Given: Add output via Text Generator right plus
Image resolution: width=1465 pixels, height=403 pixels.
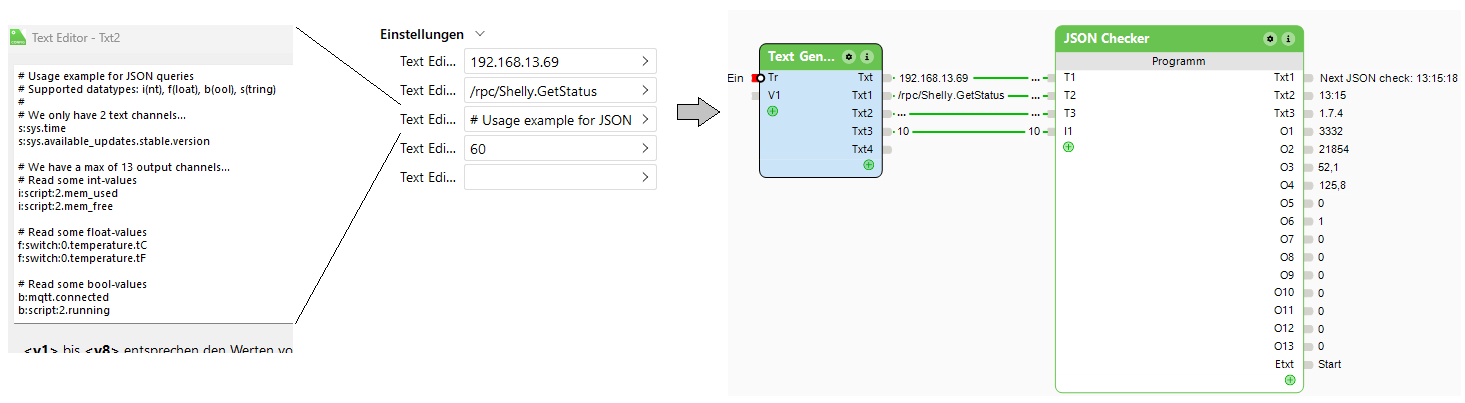Looking at the screenshot, I should pyautogui.click(x=868, y=164).
